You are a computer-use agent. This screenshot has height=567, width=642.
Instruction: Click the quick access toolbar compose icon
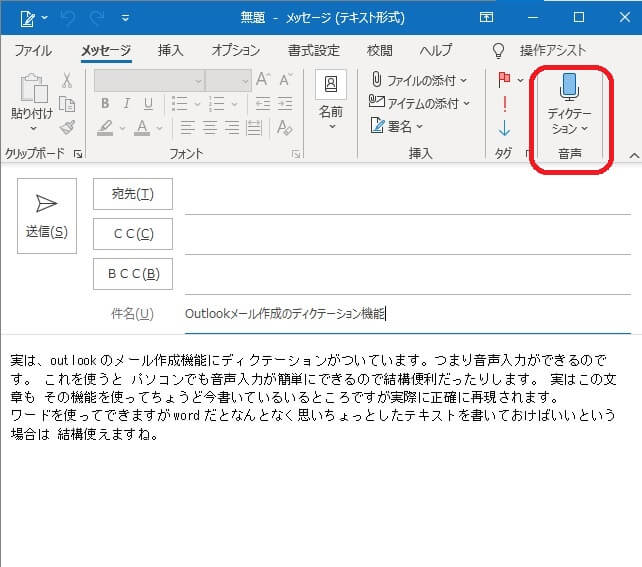27,18
